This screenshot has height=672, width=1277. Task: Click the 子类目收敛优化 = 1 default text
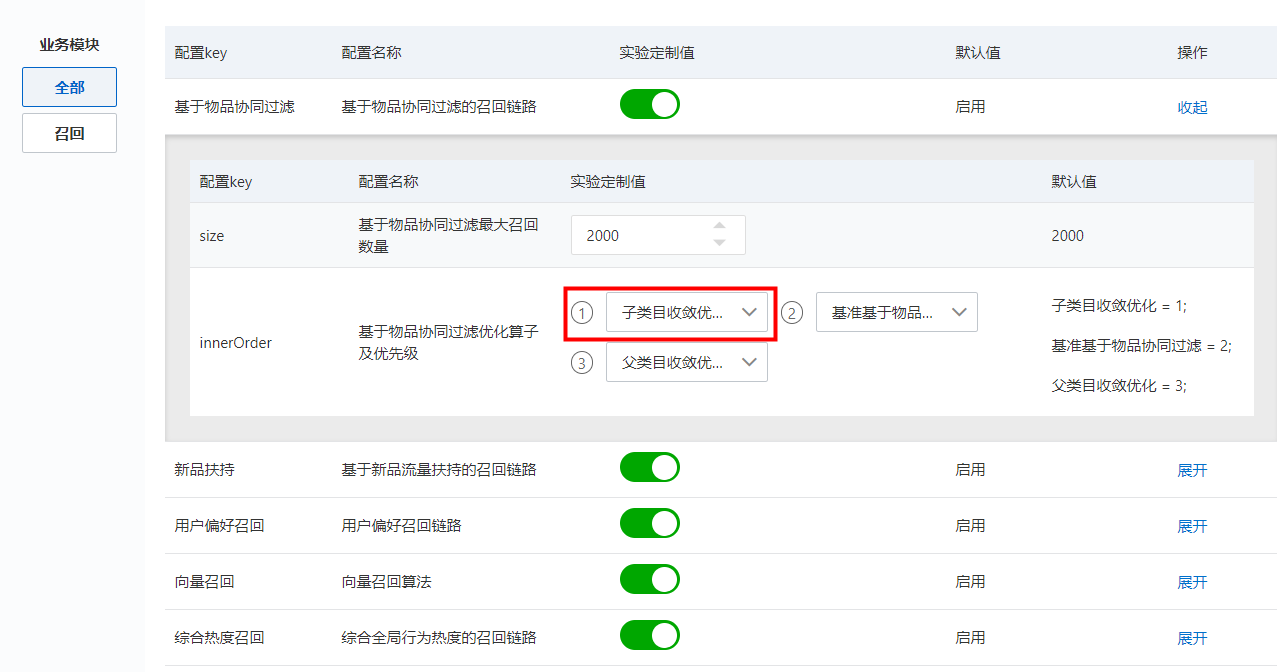click(1119, 305)
